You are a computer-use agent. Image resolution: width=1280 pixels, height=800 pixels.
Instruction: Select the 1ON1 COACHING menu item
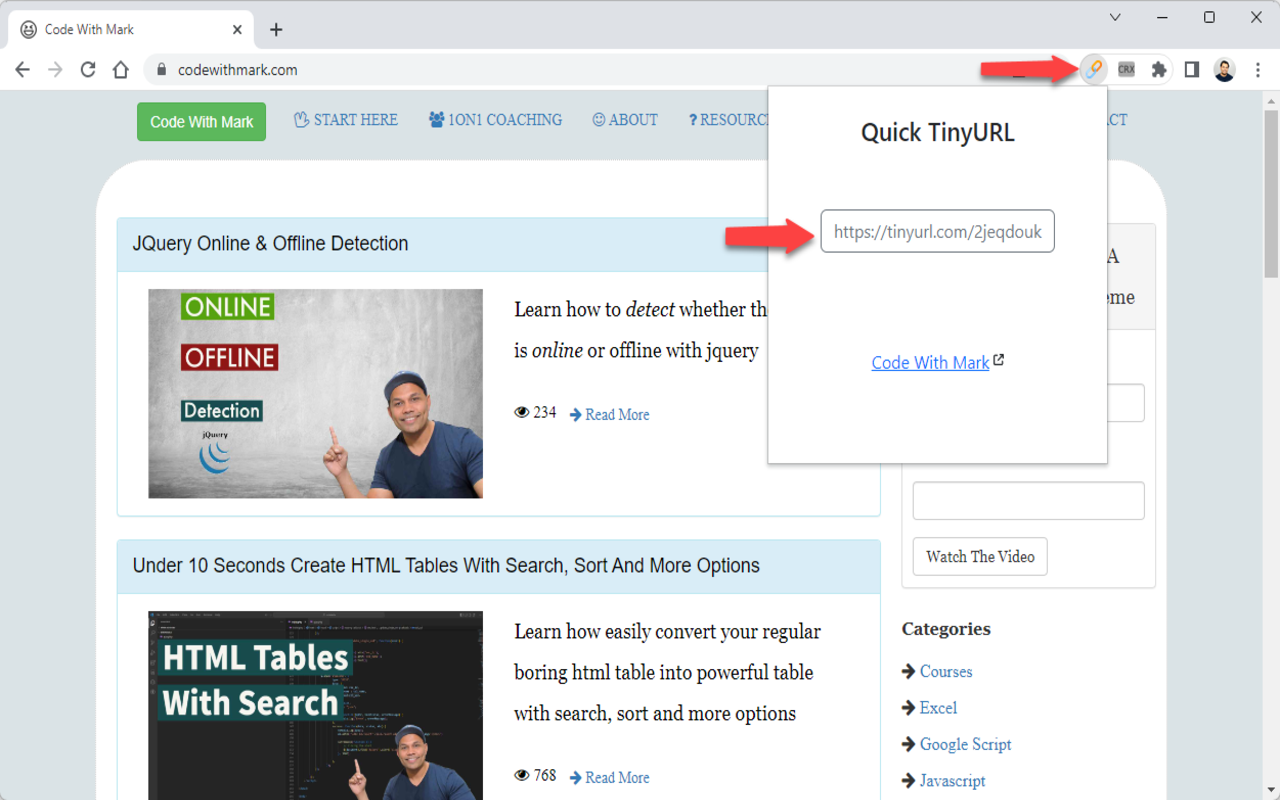[495, 119]
